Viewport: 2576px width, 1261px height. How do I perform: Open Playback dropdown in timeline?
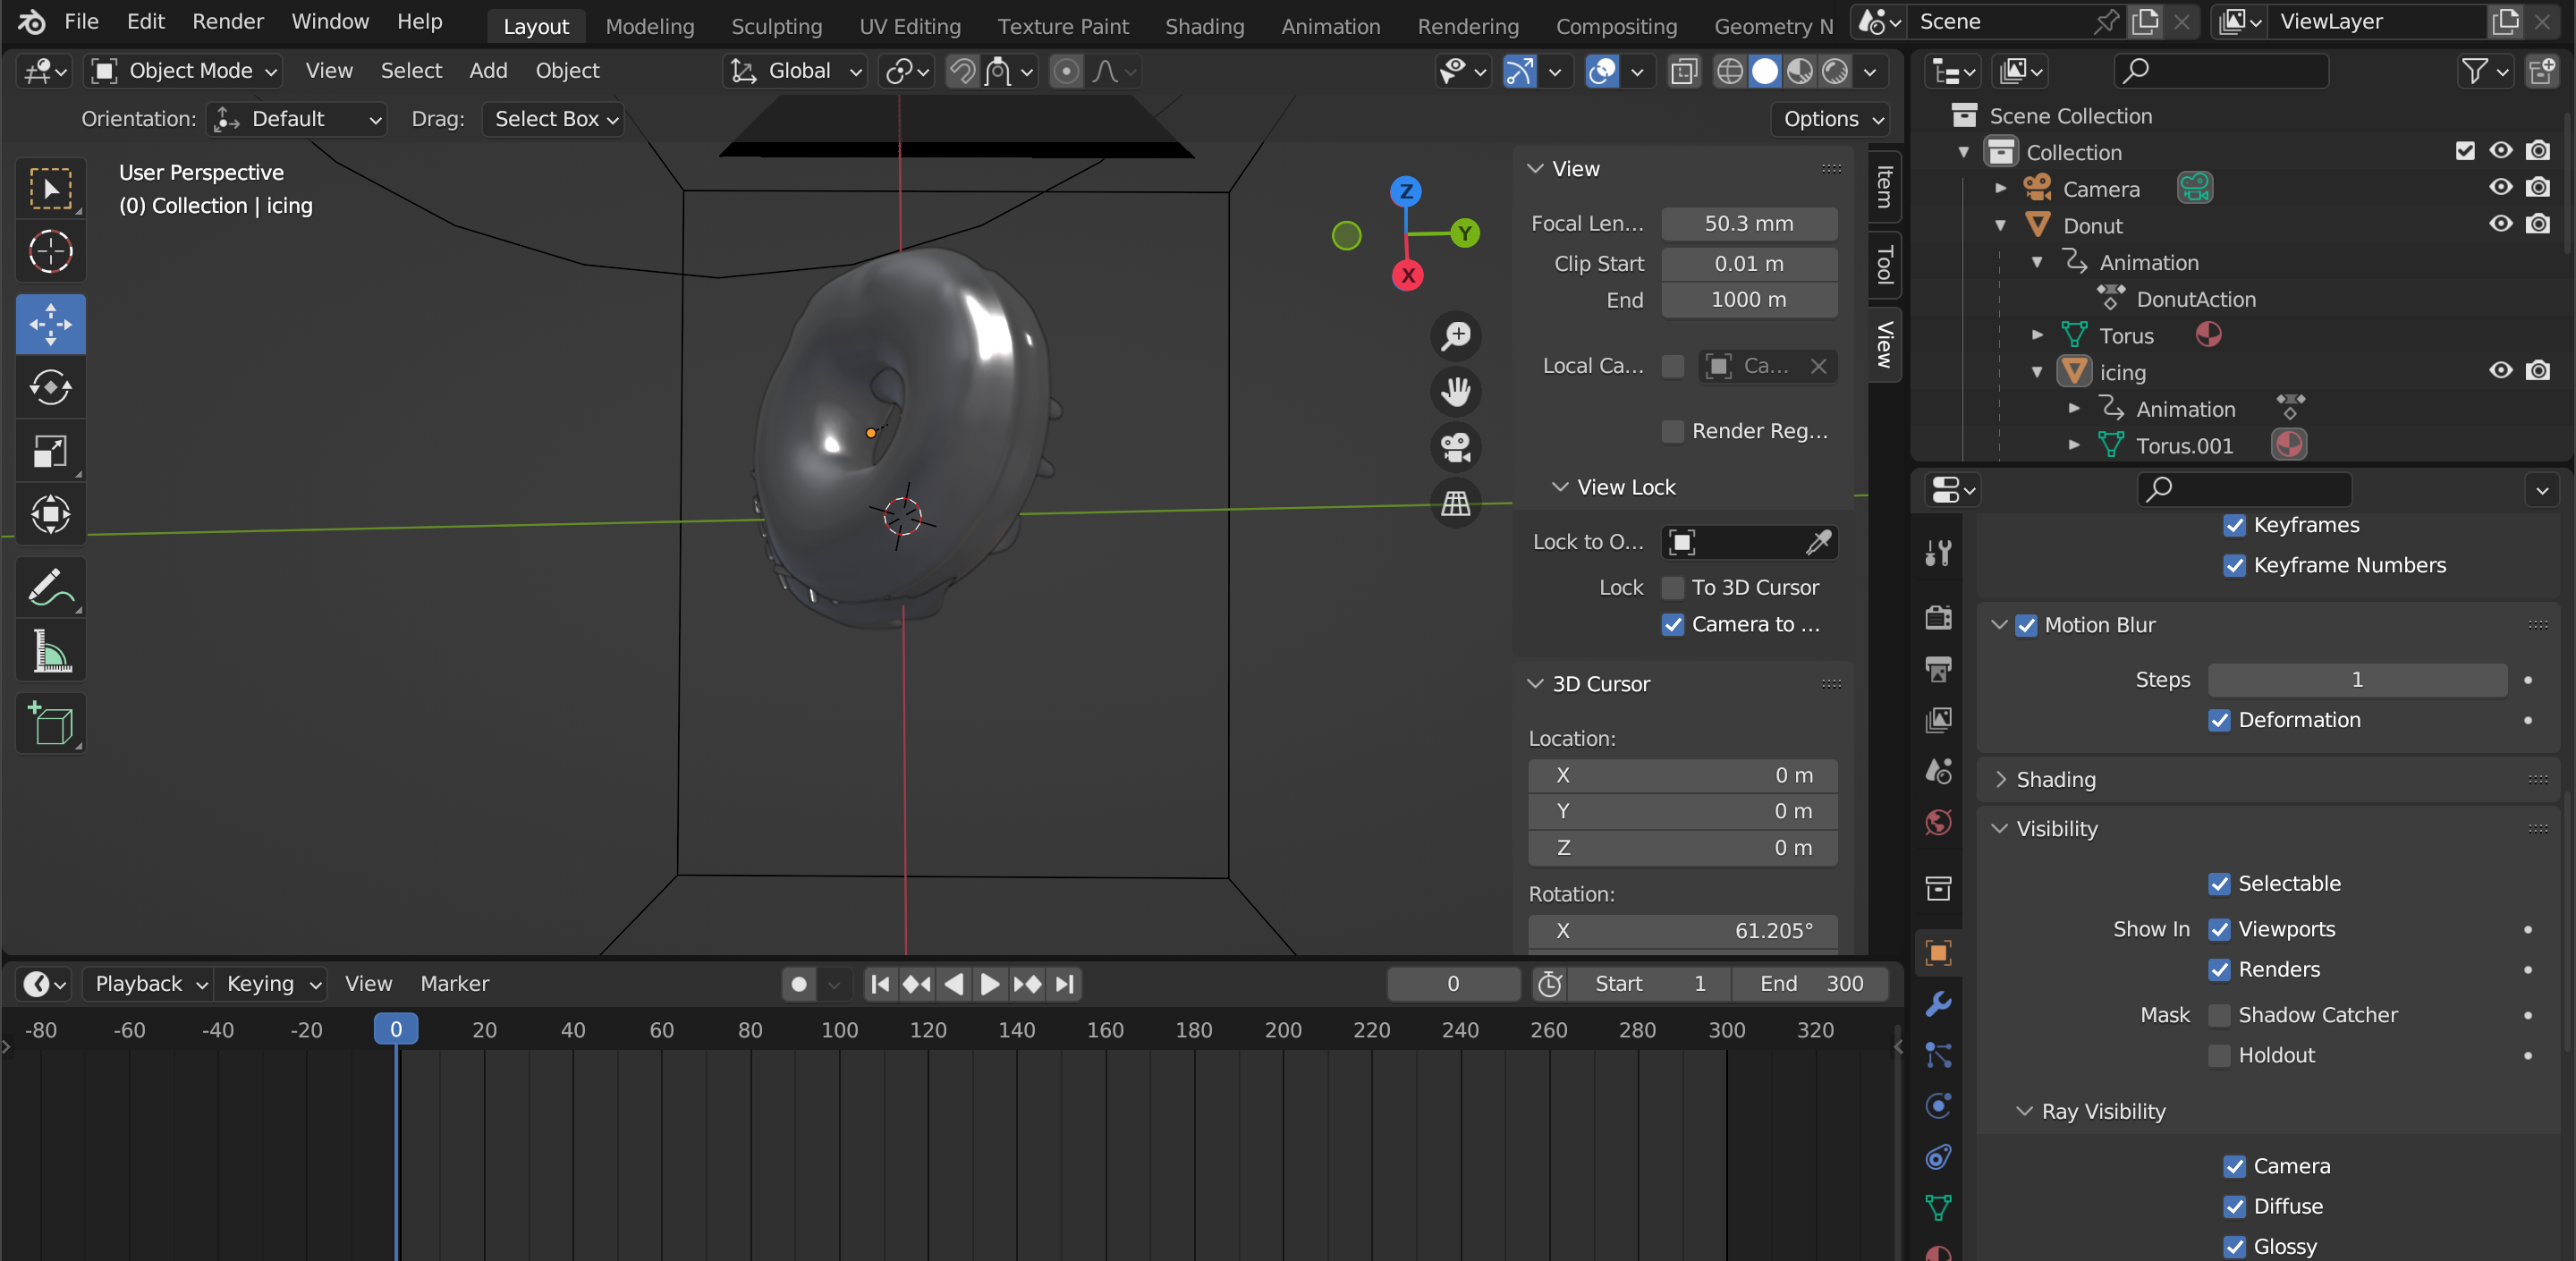(149, 984)
